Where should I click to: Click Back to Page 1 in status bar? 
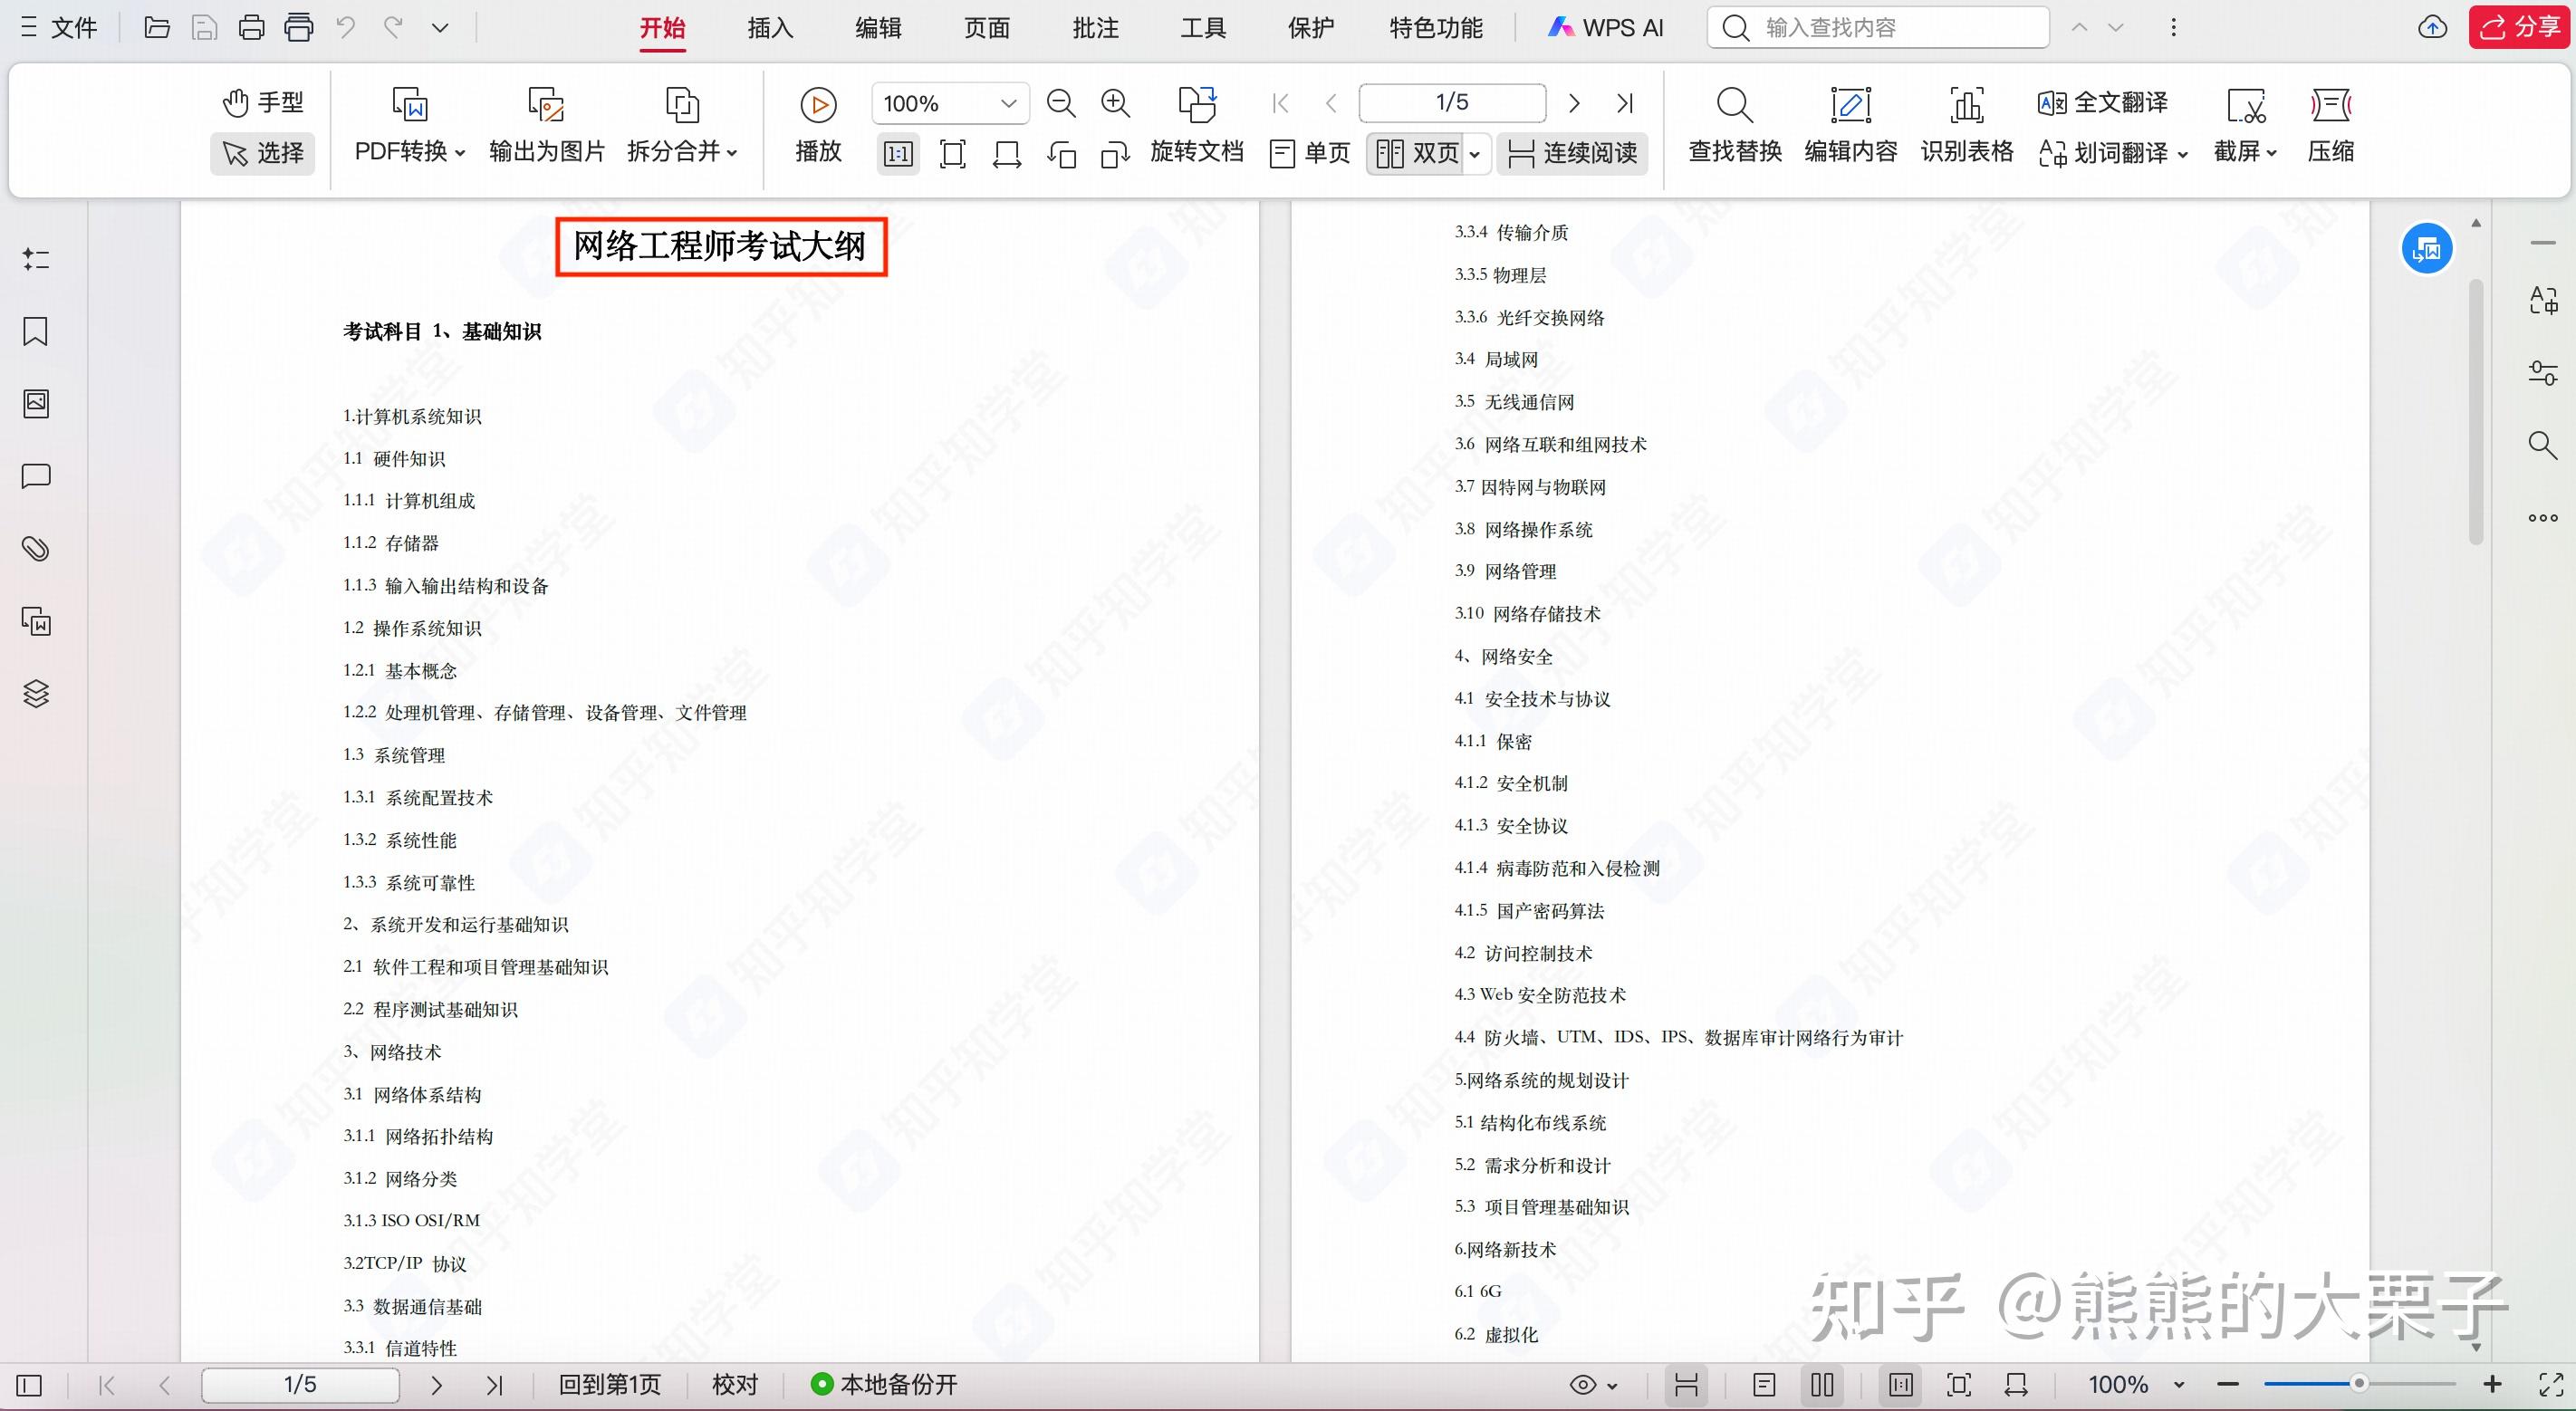click(x=609, y=1385)
